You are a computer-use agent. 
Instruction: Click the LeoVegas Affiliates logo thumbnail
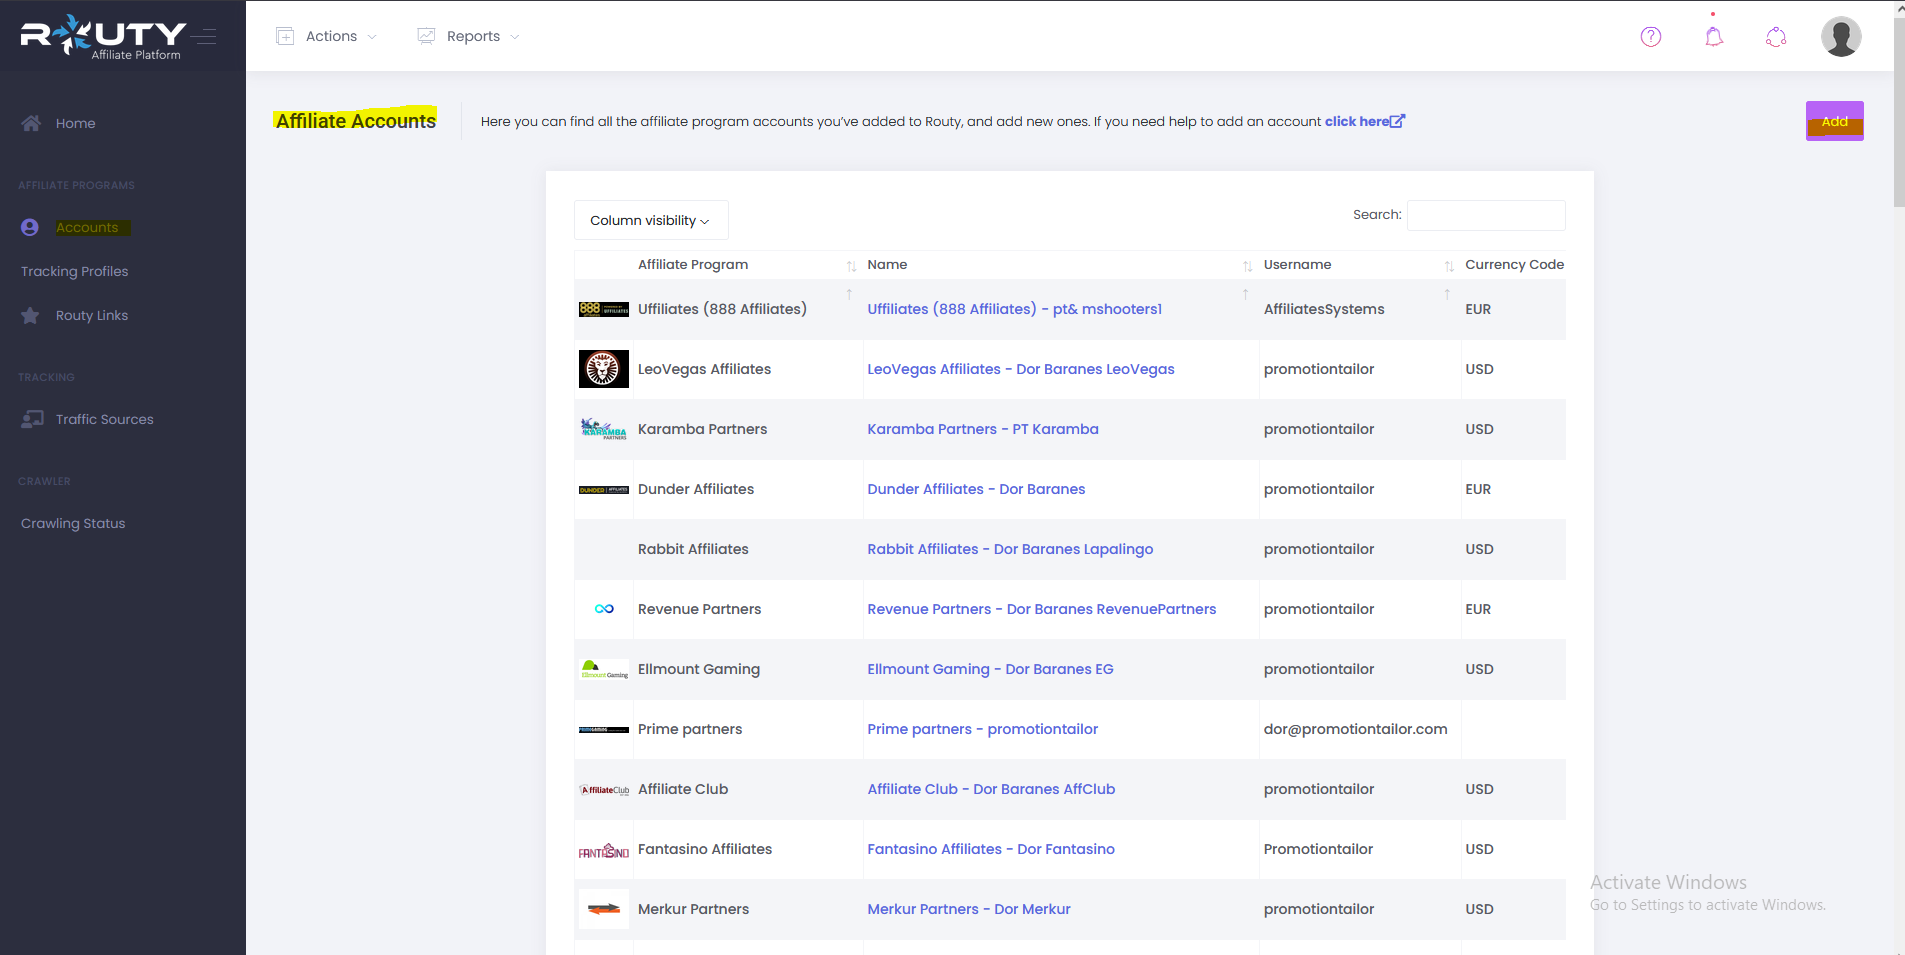pos(604,369)
